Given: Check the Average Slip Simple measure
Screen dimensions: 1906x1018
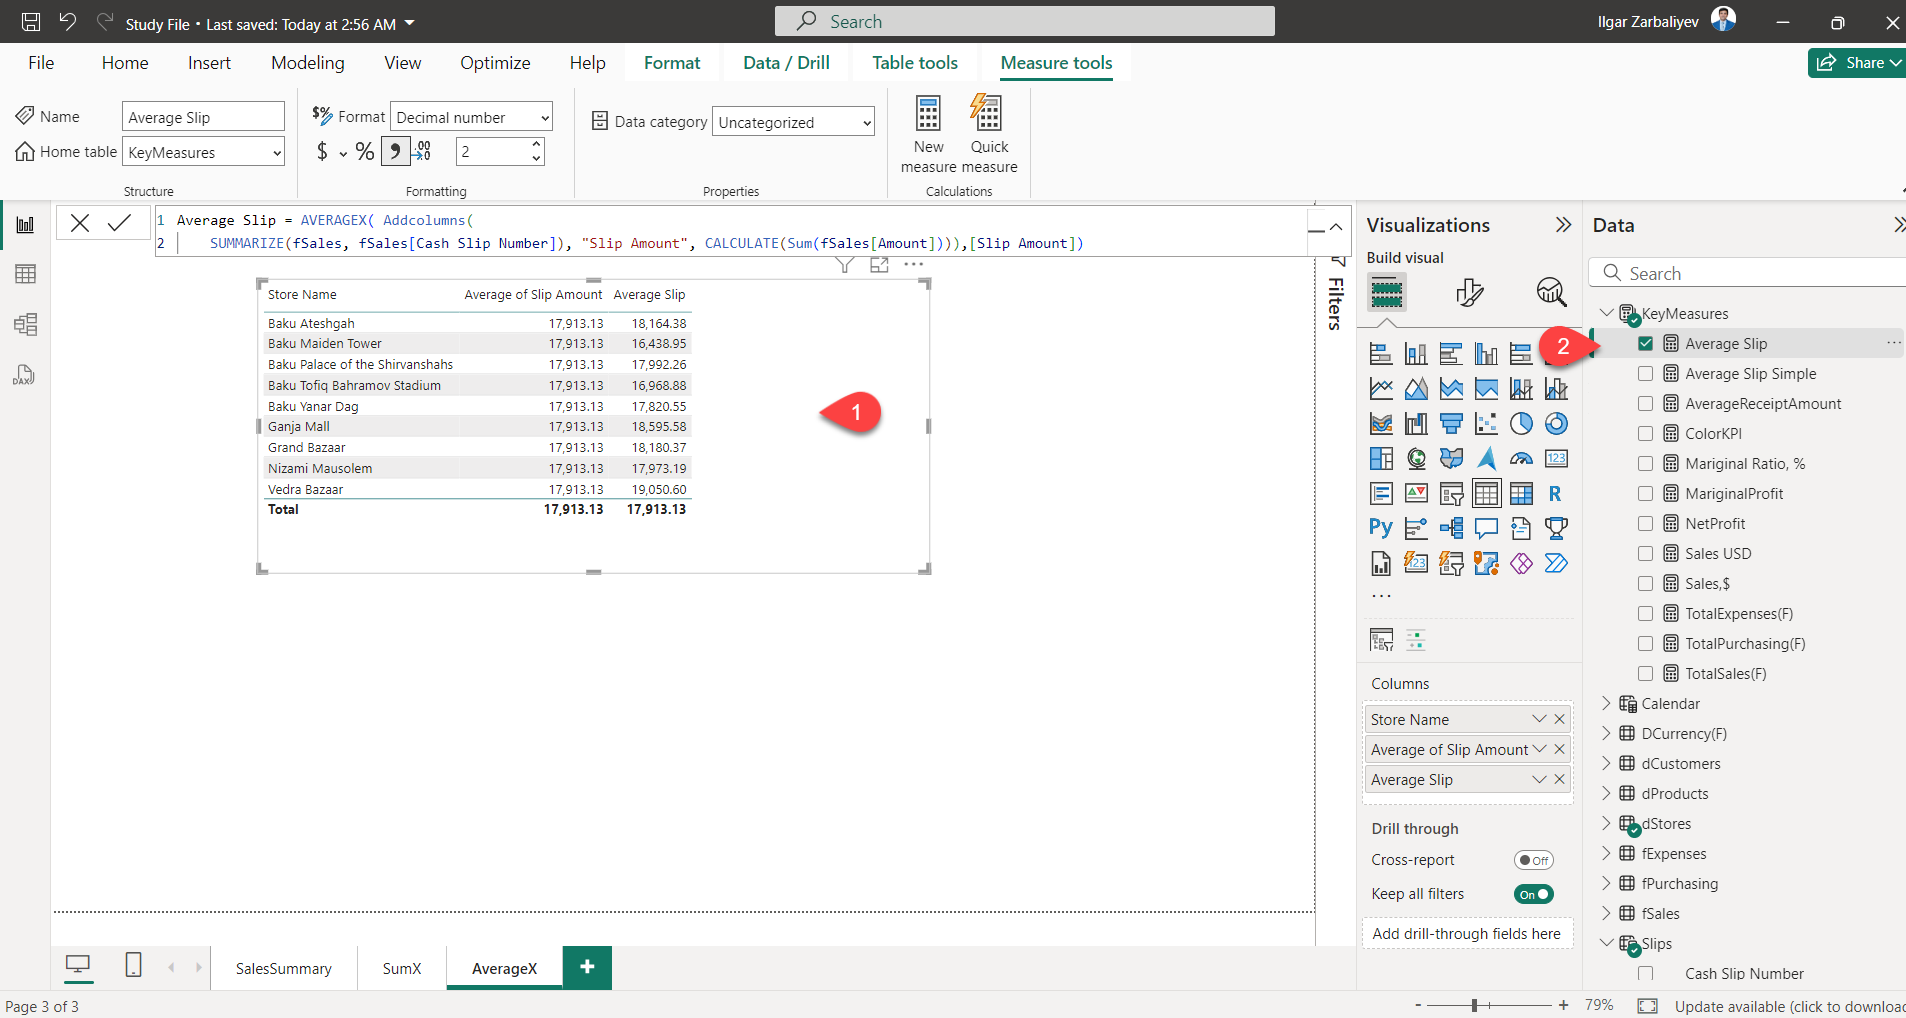Looking at the screenshot, I should (1646, 373).
